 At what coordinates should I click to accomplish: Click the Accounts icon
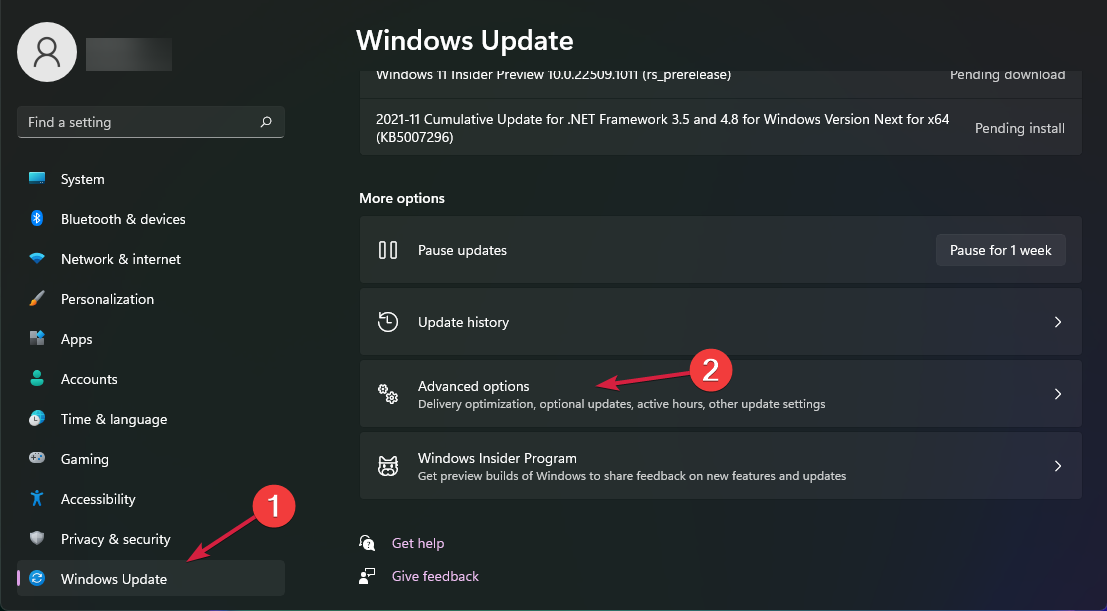tap(37, 379)
